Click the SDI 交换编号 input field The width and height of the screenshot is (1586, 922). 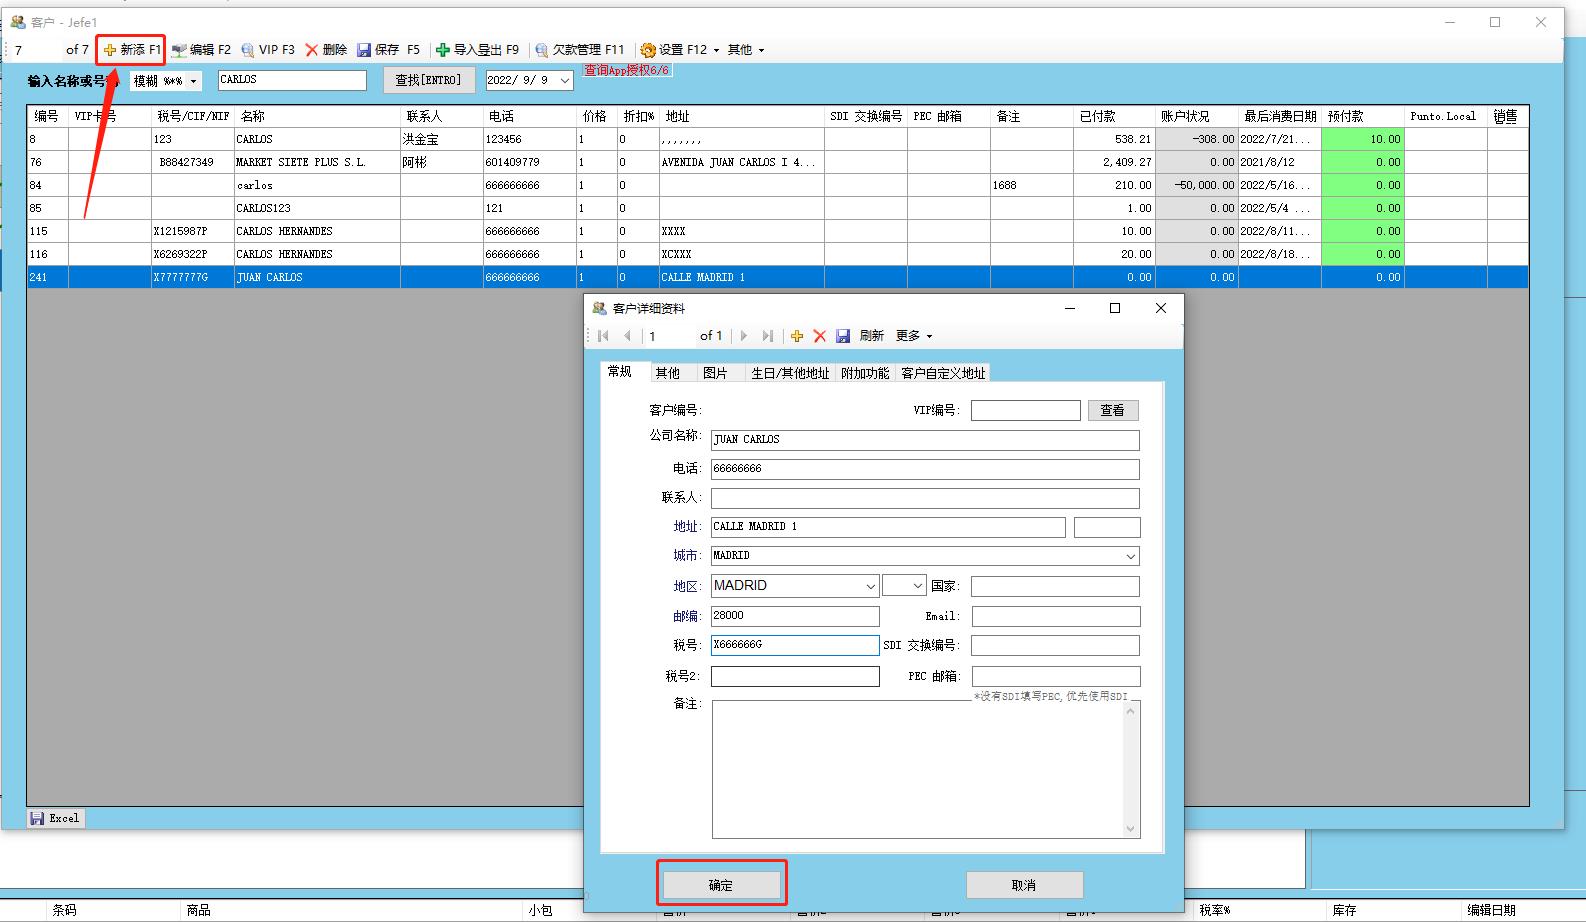click(1055, 645)
